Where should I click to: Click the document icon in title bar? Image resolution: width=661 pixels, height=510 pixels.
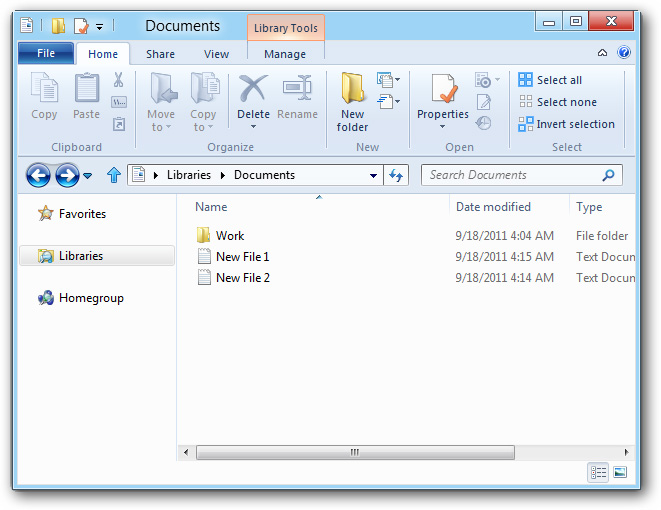coord(27,26)
